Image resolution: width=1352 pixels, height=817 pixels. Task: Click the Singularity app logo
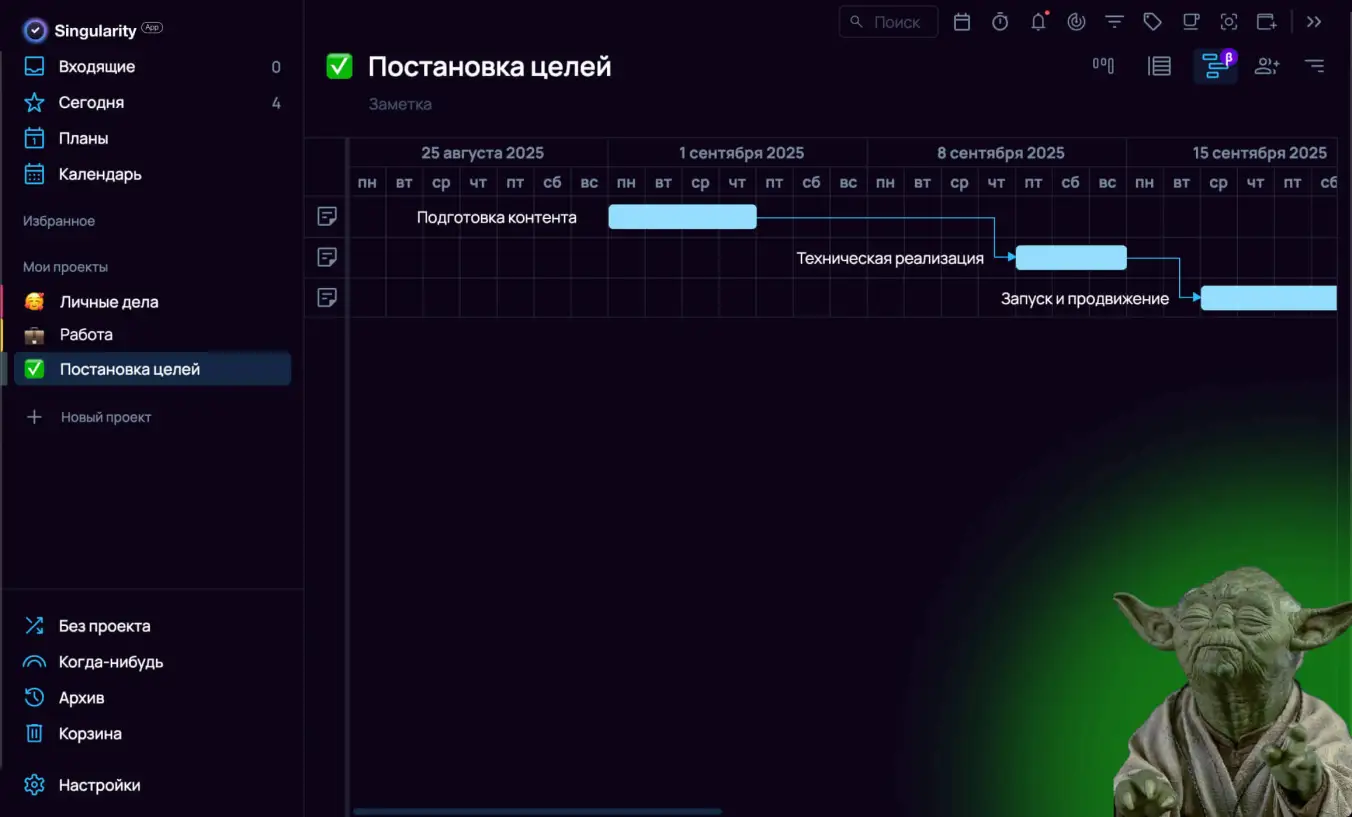pos(35,31)
